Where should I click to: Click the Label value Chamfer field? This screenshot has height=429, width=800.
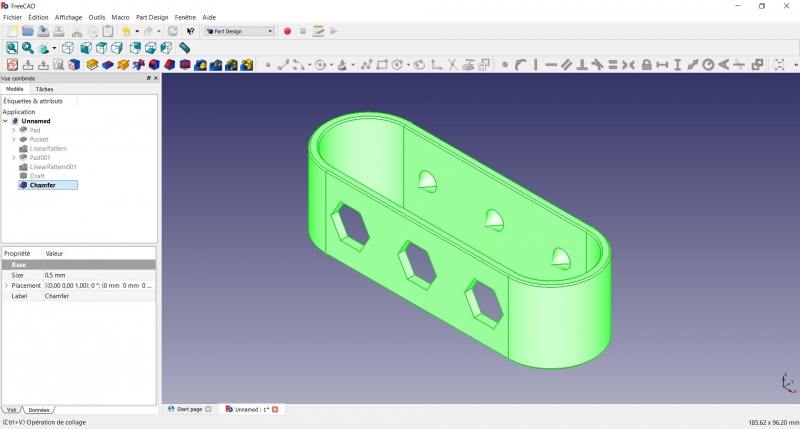pos(99,296)
